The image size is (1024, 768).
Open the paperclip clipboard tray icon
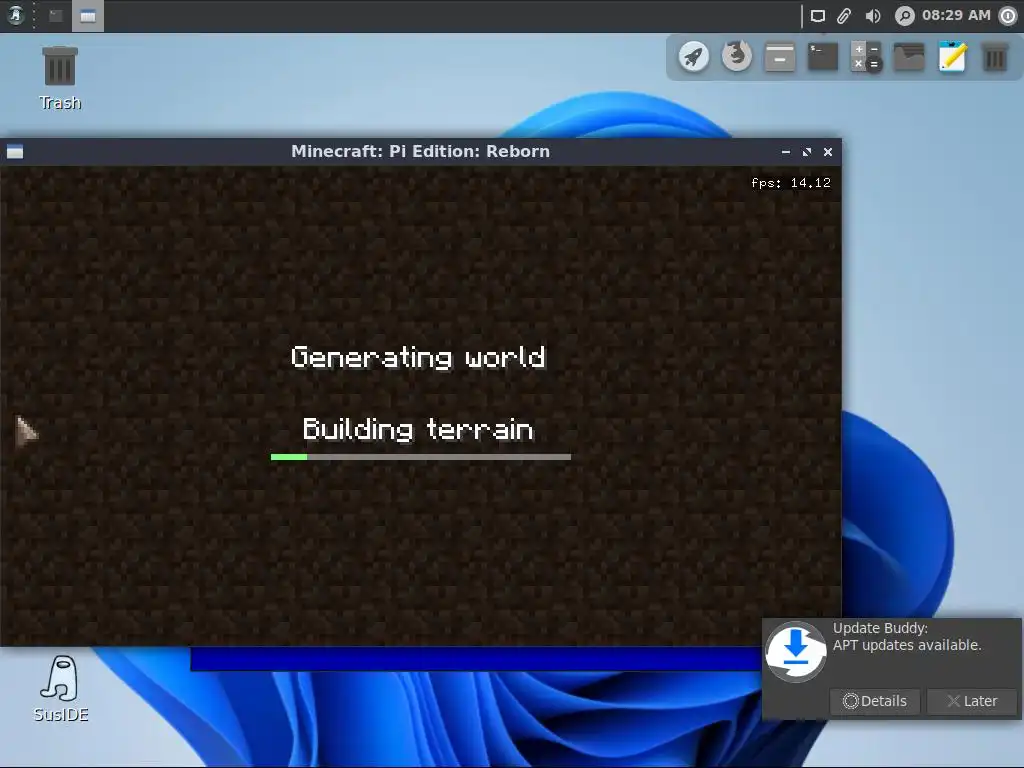click(844, 16)
